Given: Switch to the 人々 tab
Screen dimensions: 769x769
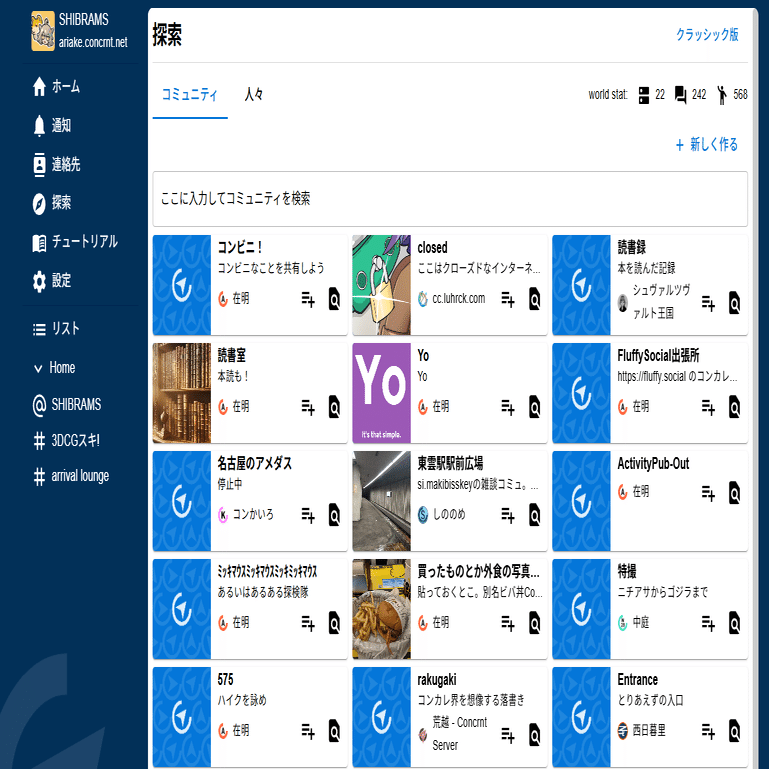Looking at the screenshot, I should point(254,94).
